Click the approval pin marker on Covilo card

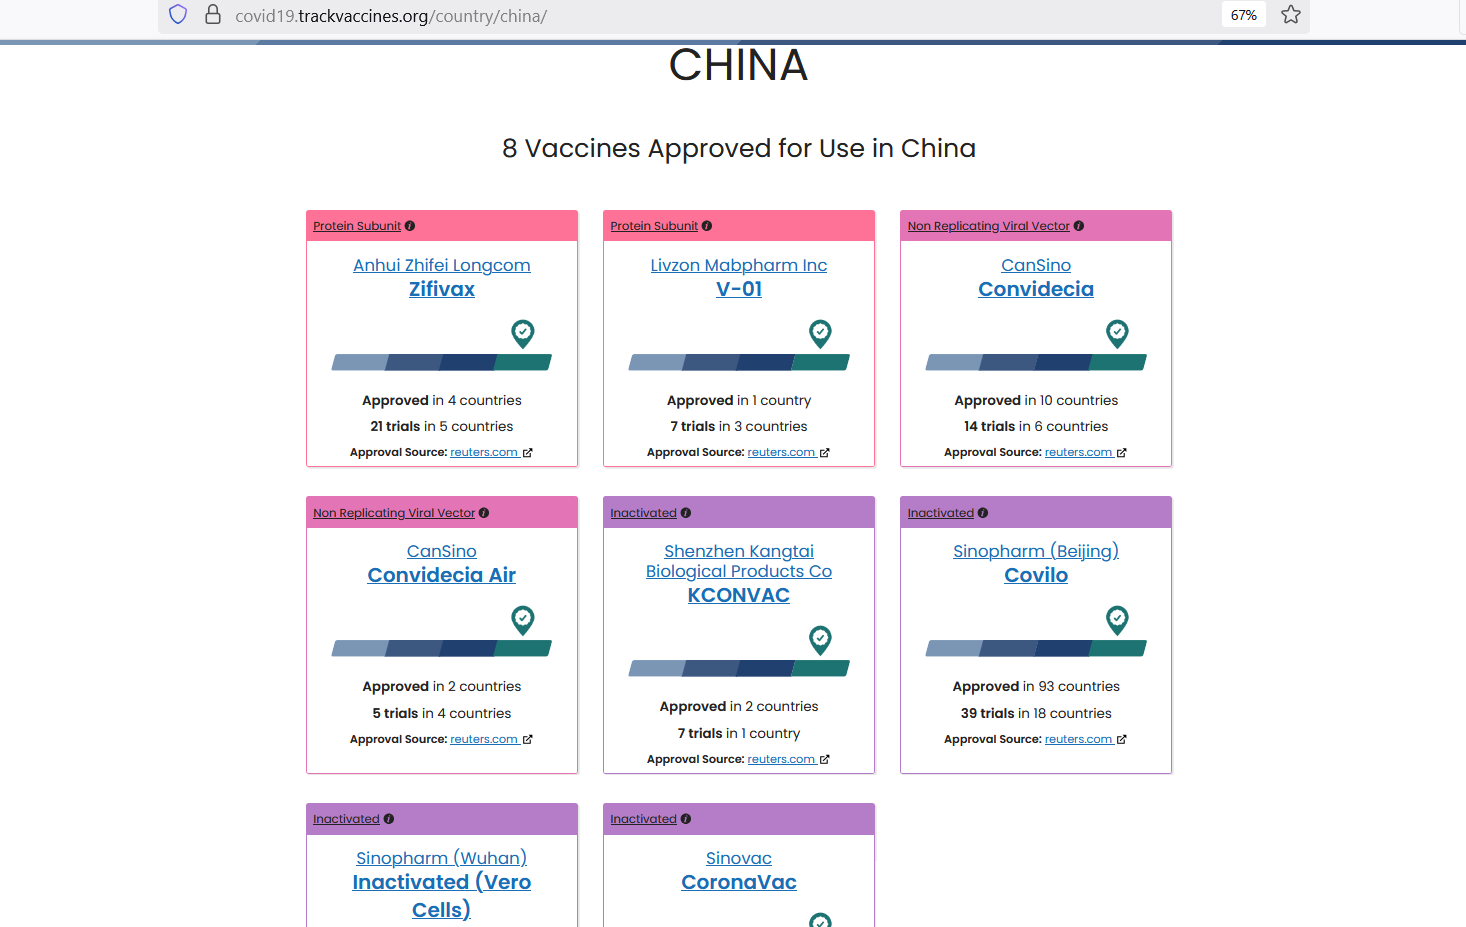[x=1117, y=620]
